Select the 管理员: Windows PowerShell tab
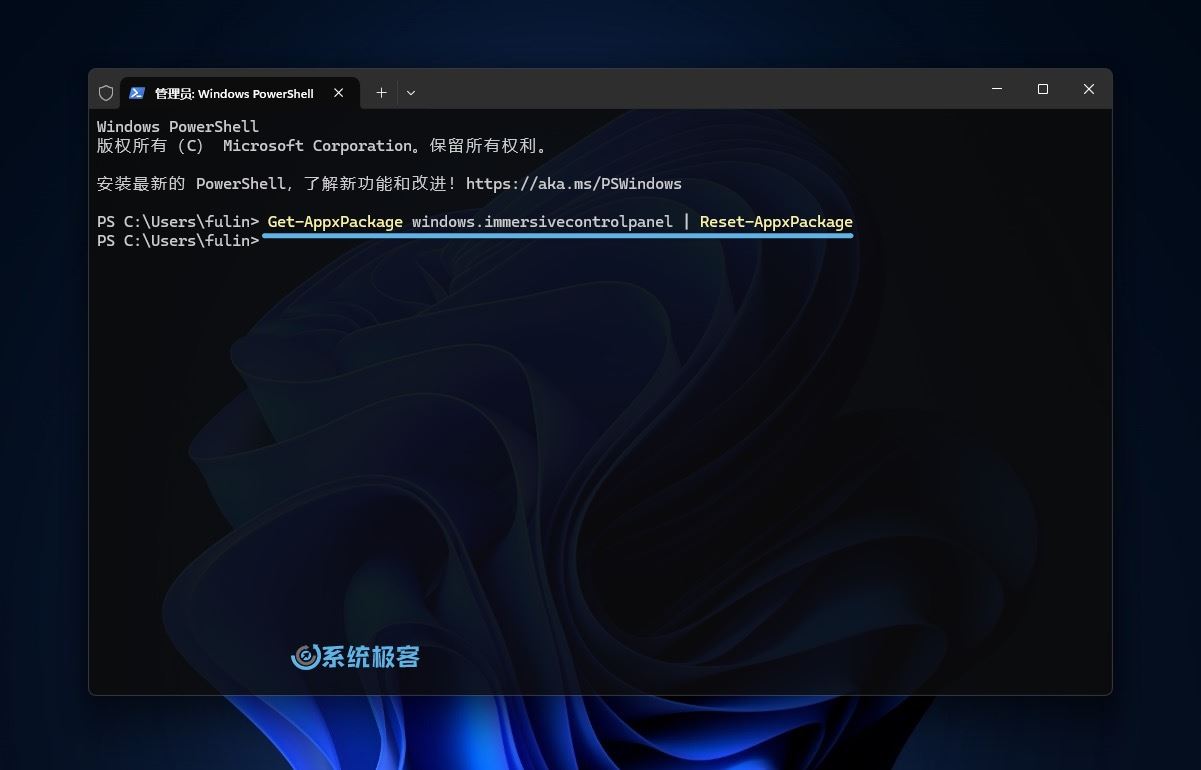 [x=234, y=93]
